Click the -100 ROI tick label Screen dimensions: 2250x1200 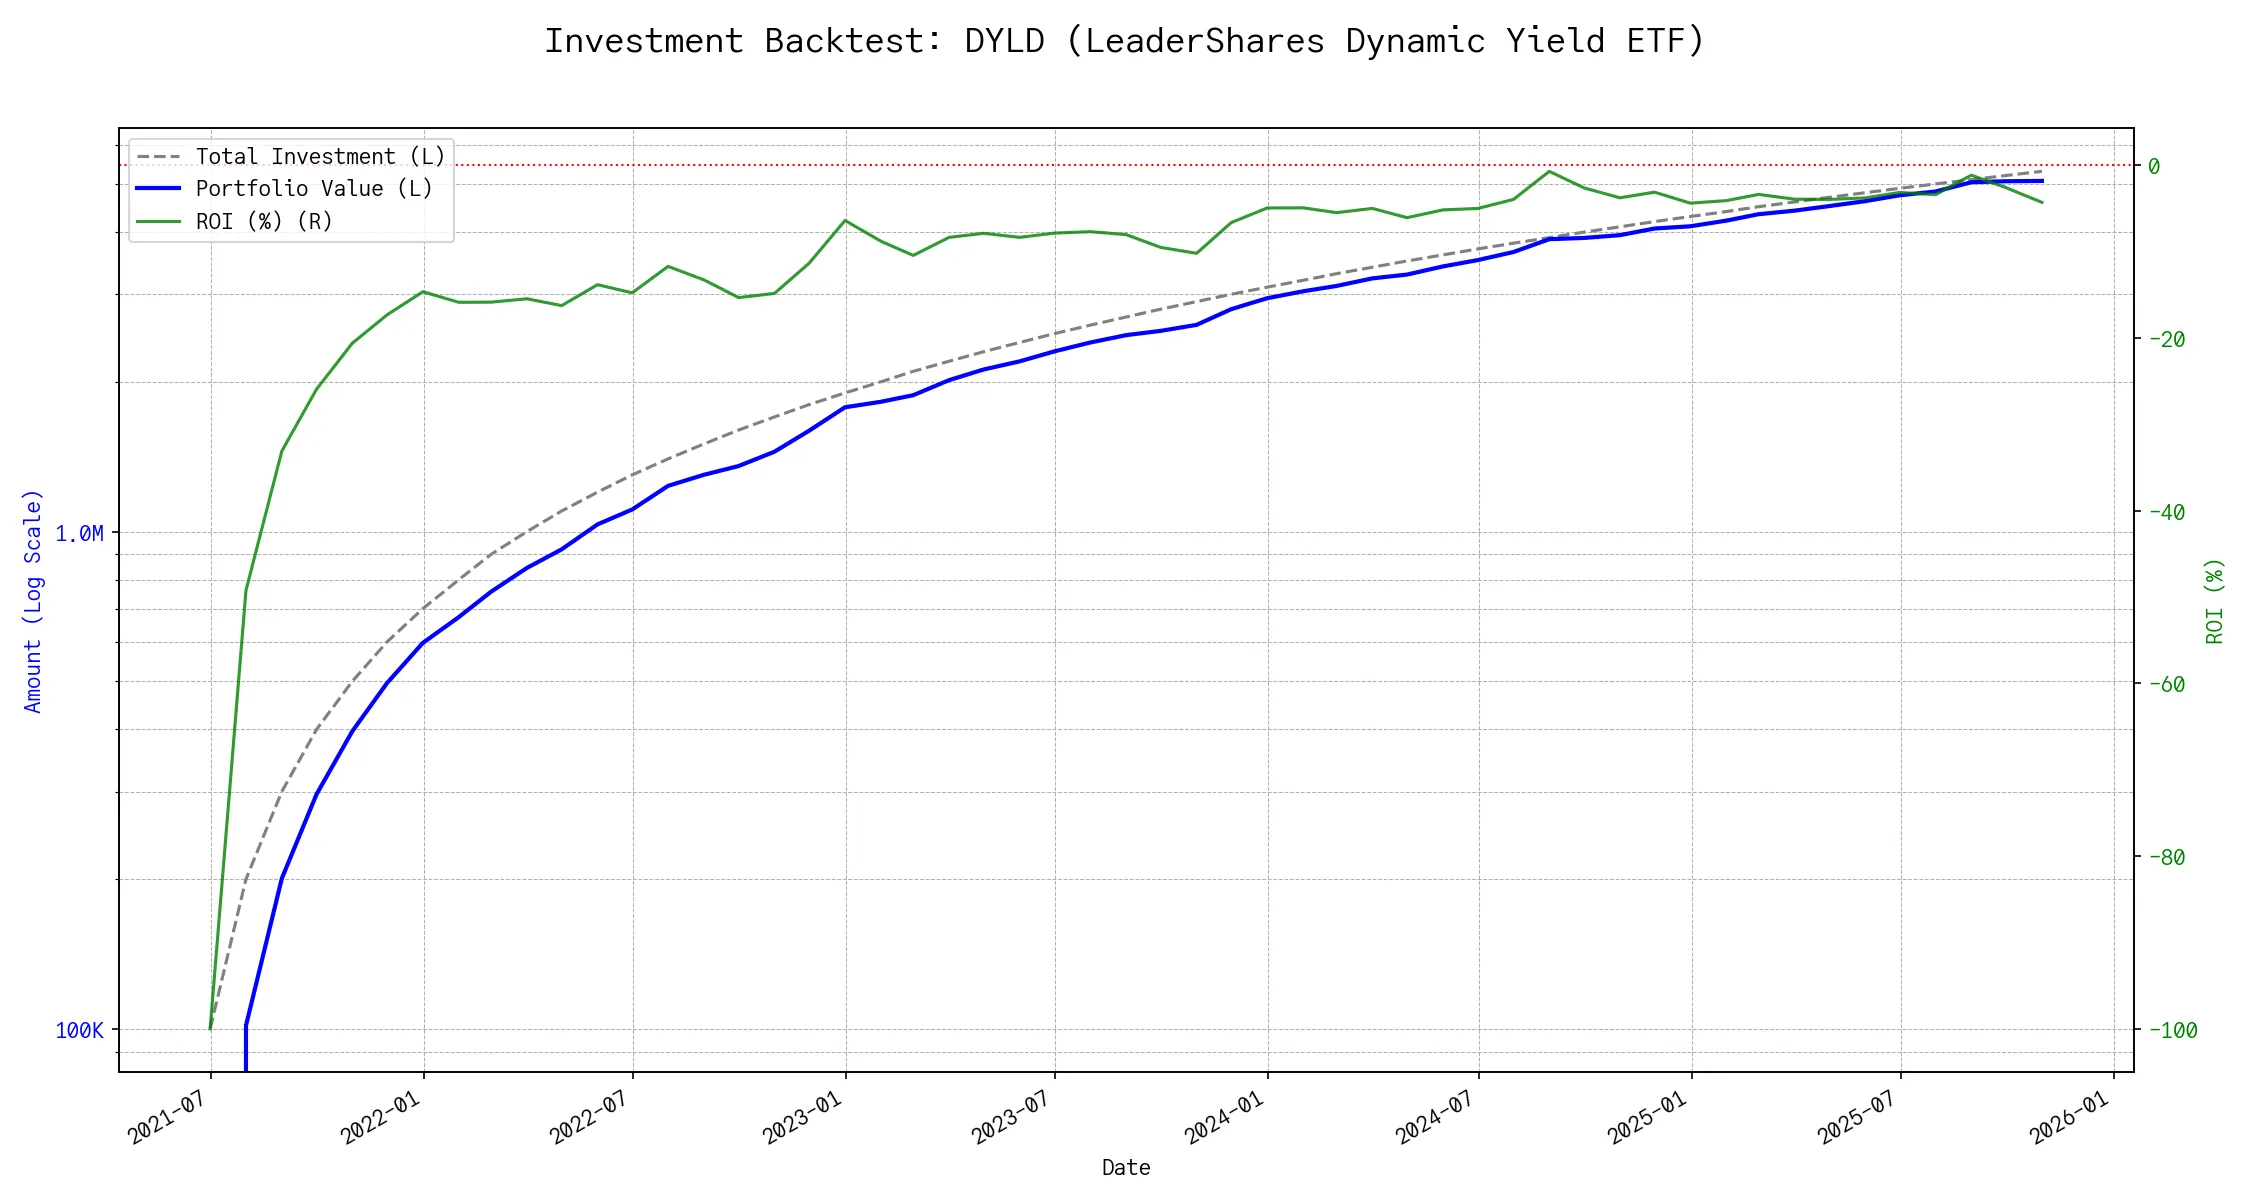pos(2172,1030)
